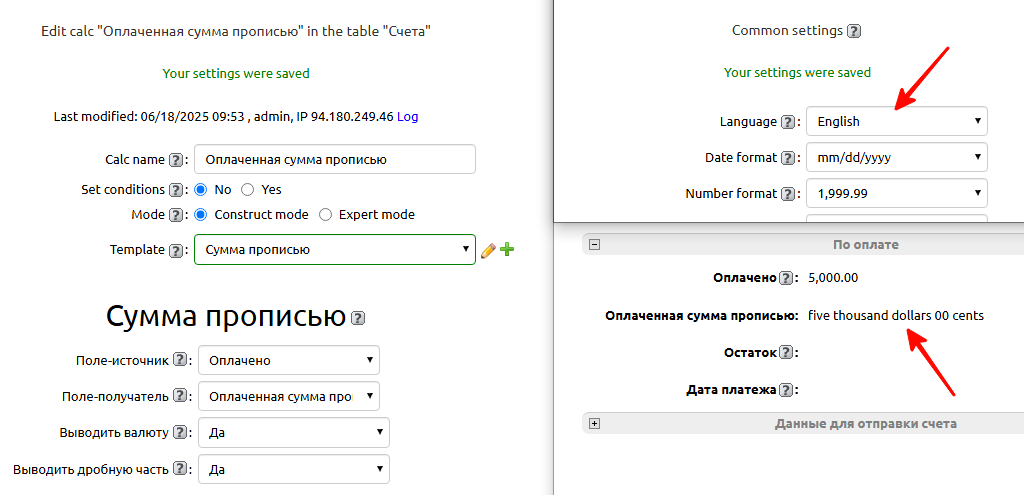Open the Template dropdown Сумма прописью
Viewport: 1024px width, 495px height.
point(334,250)
